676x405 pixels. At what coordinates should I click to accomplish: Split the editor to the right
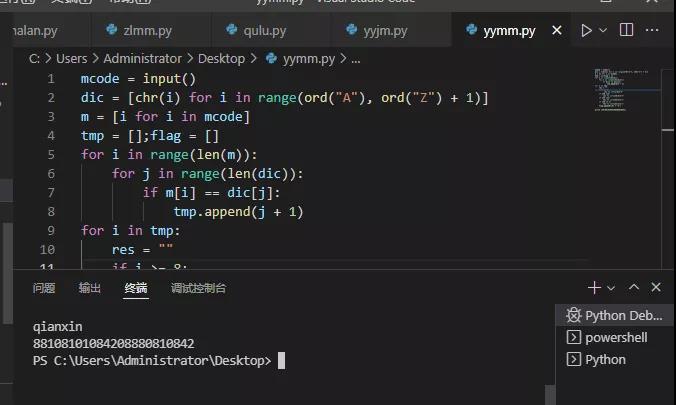click(x=626, y=30)
